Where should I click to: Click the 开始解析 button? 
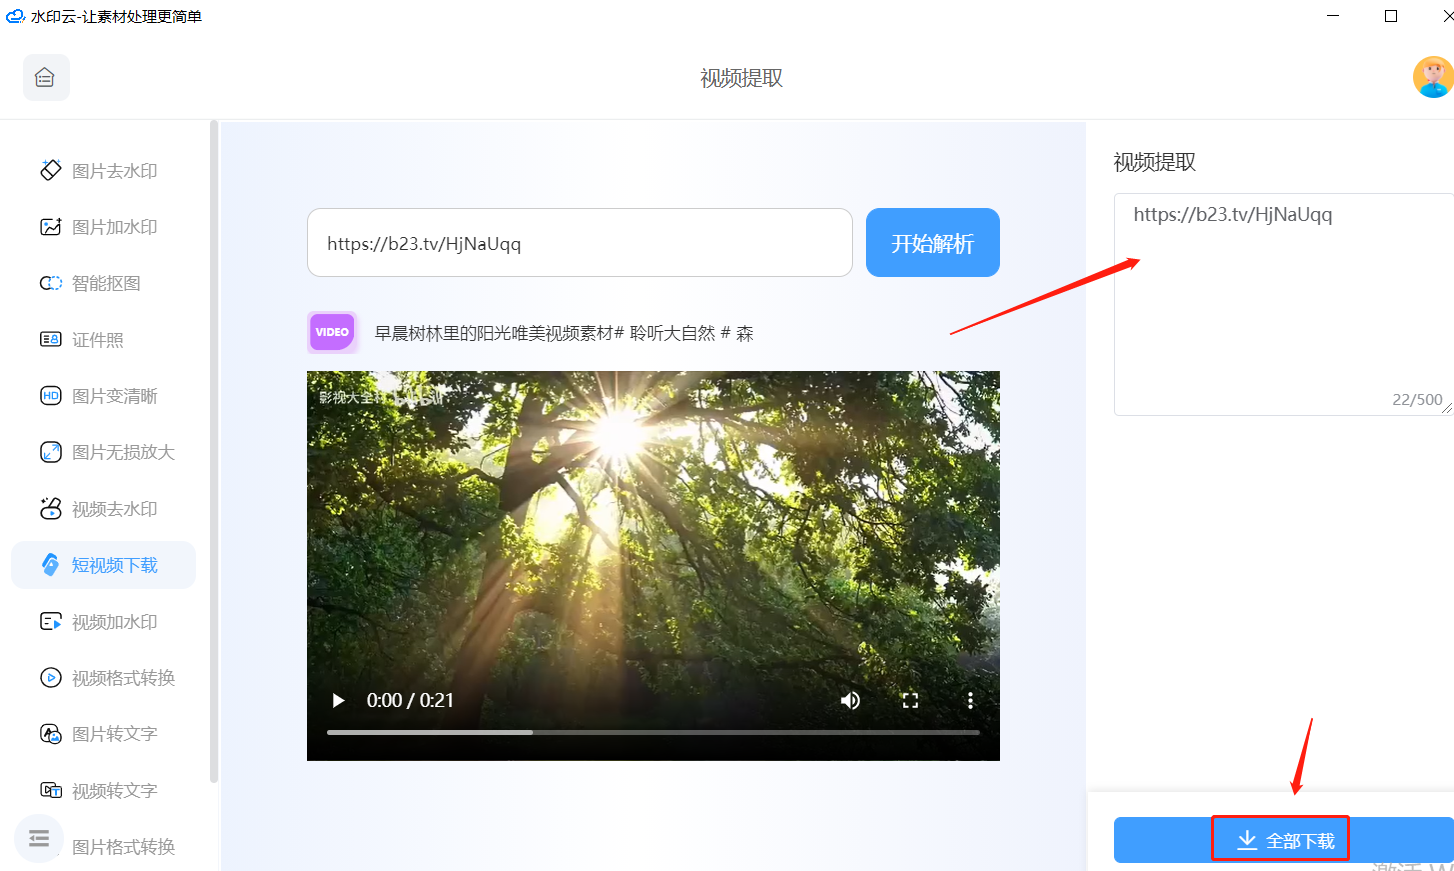tap(933, 243)
